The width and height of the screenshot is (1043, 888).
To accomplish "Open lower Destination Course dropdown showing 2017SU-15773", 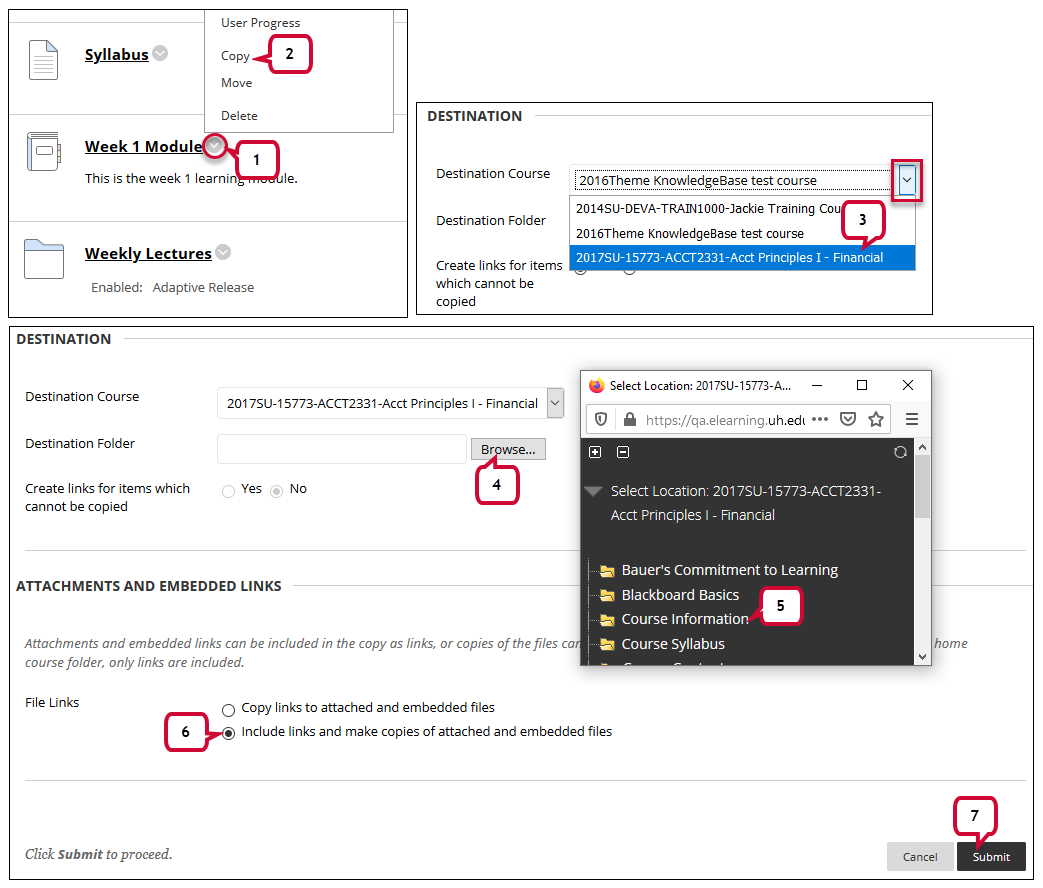I will pos(390,403).
